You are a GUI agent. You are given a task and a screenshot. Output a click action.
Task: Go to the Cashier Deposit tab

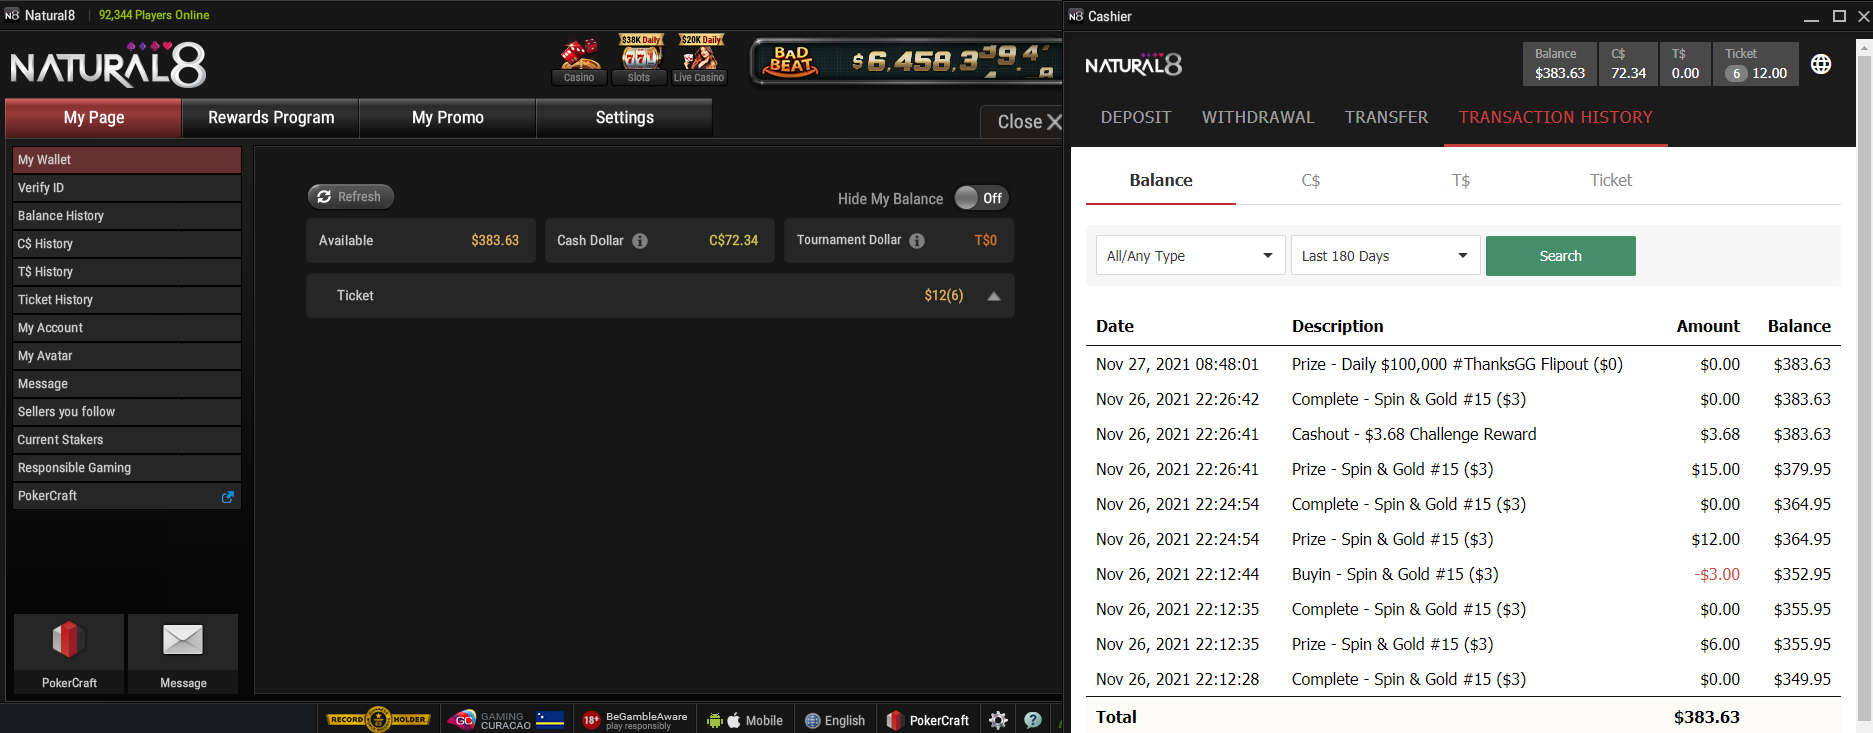click(x=1136, y=118)
